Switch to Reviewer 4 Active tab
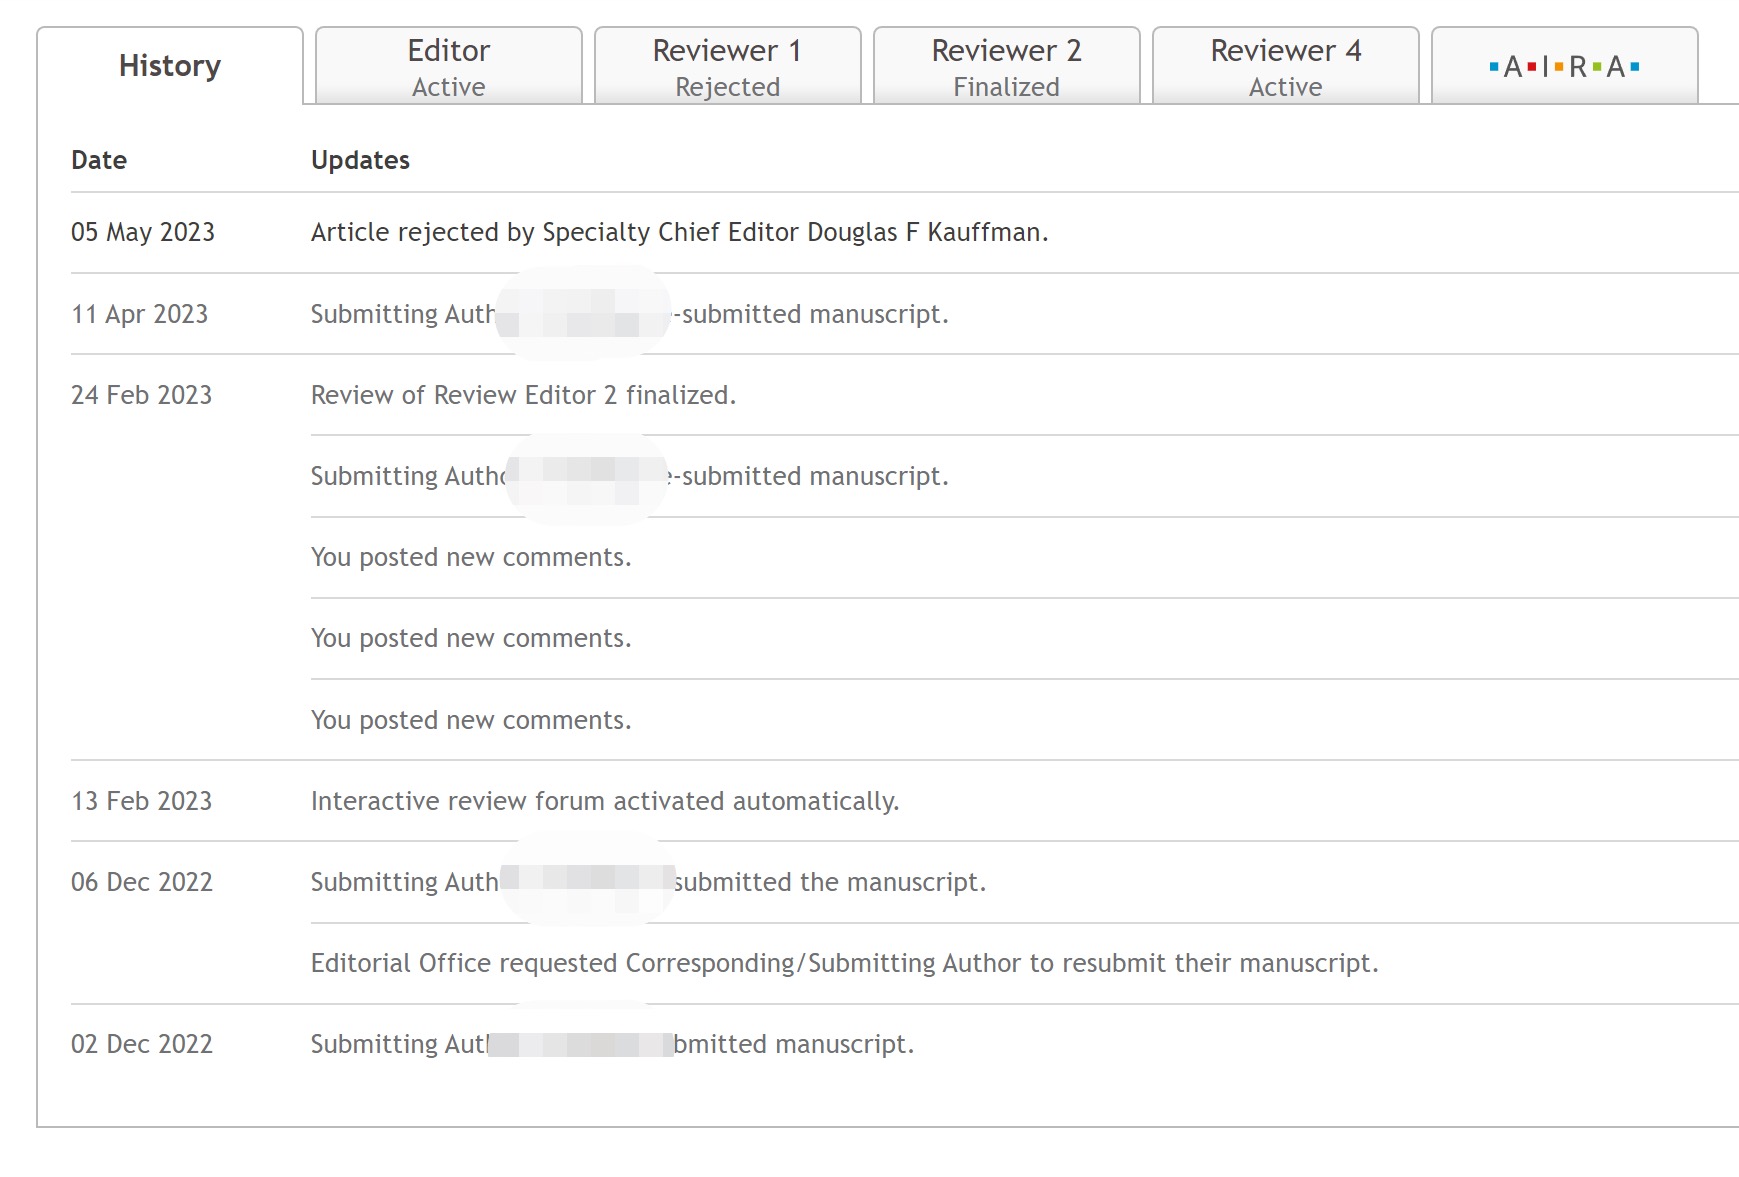 click(1286, 66)
